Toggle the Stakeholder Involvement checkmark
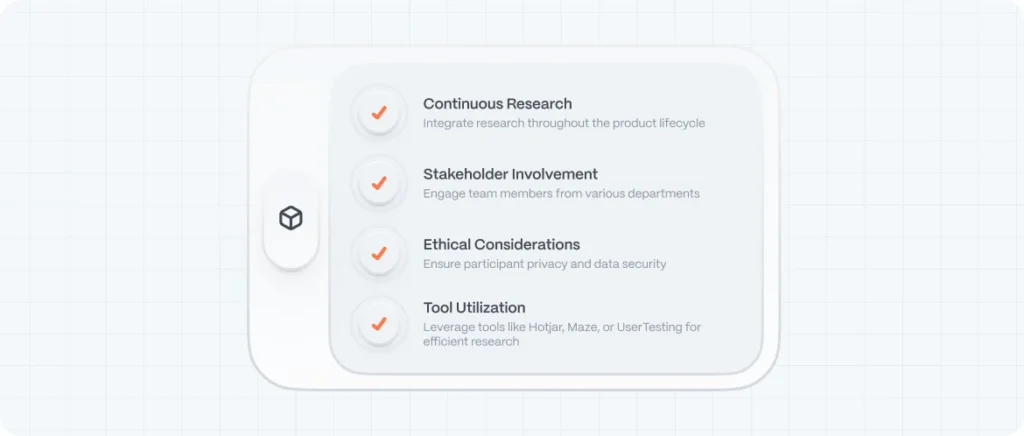This screenshot has height=436, width=1024. 379,184
